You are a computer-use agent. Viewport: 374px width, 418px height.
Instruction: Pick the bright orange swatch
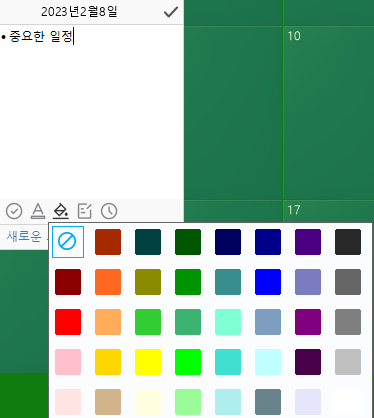coord(108,282)
